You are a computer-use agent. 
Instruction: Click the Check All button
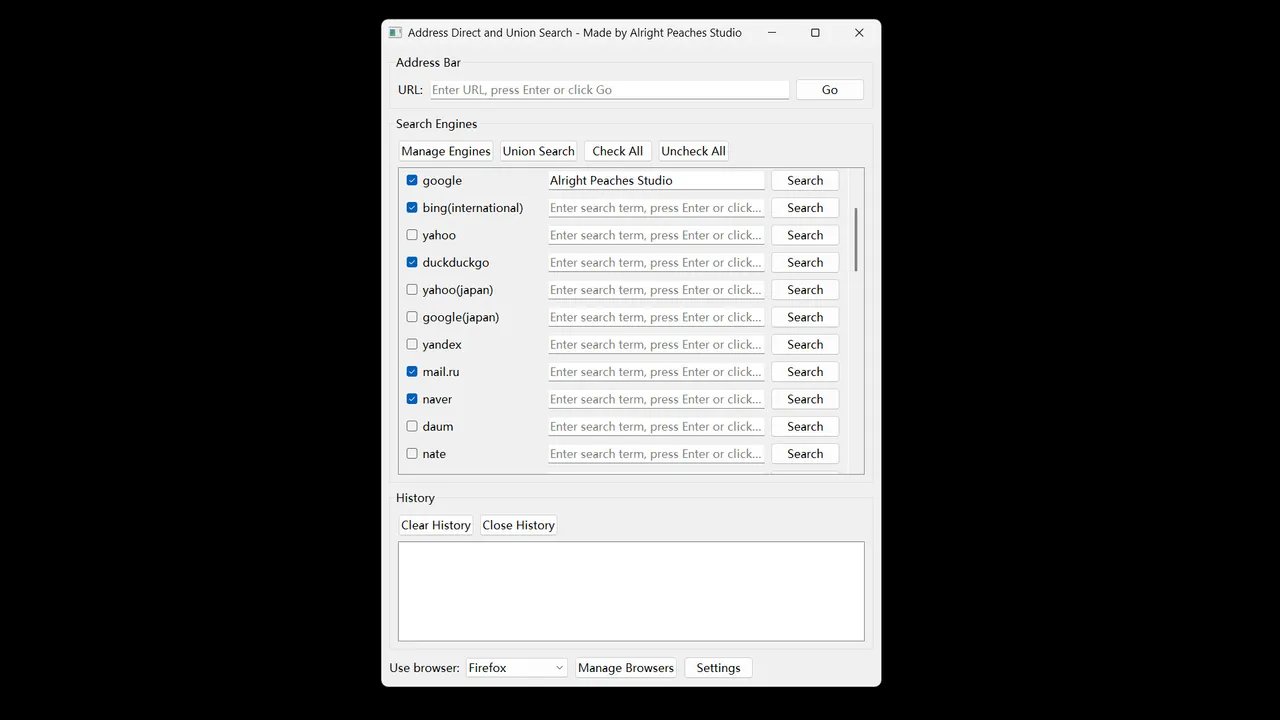coord(618,151)
